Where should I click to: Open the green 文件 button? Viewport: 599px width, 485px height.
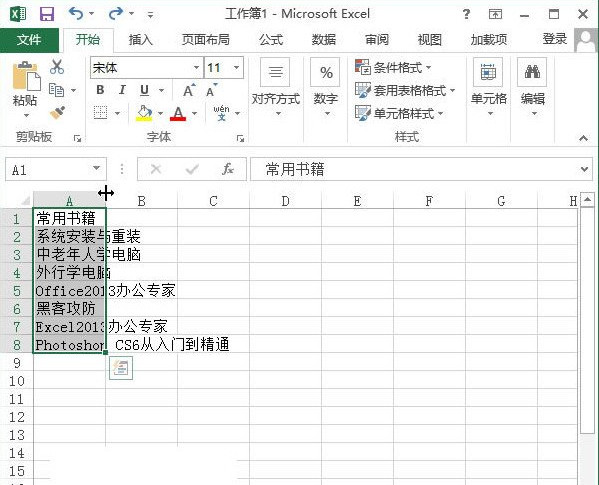(x=29, y=40)
